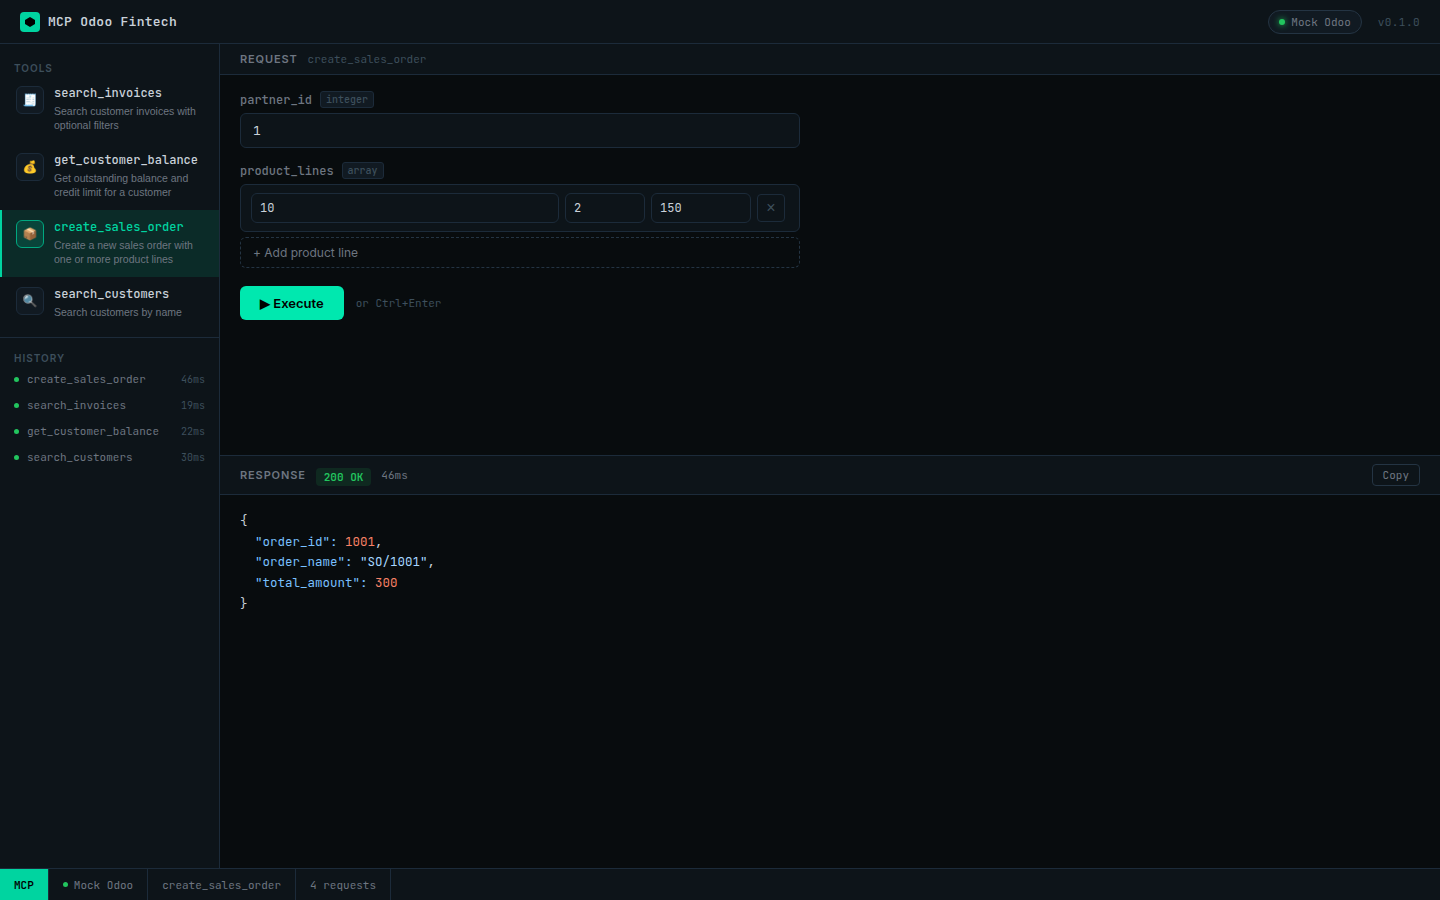Click the search_invoices receipt icon
This screenshot has height=900, width=1440.
[x=30, y=100]
